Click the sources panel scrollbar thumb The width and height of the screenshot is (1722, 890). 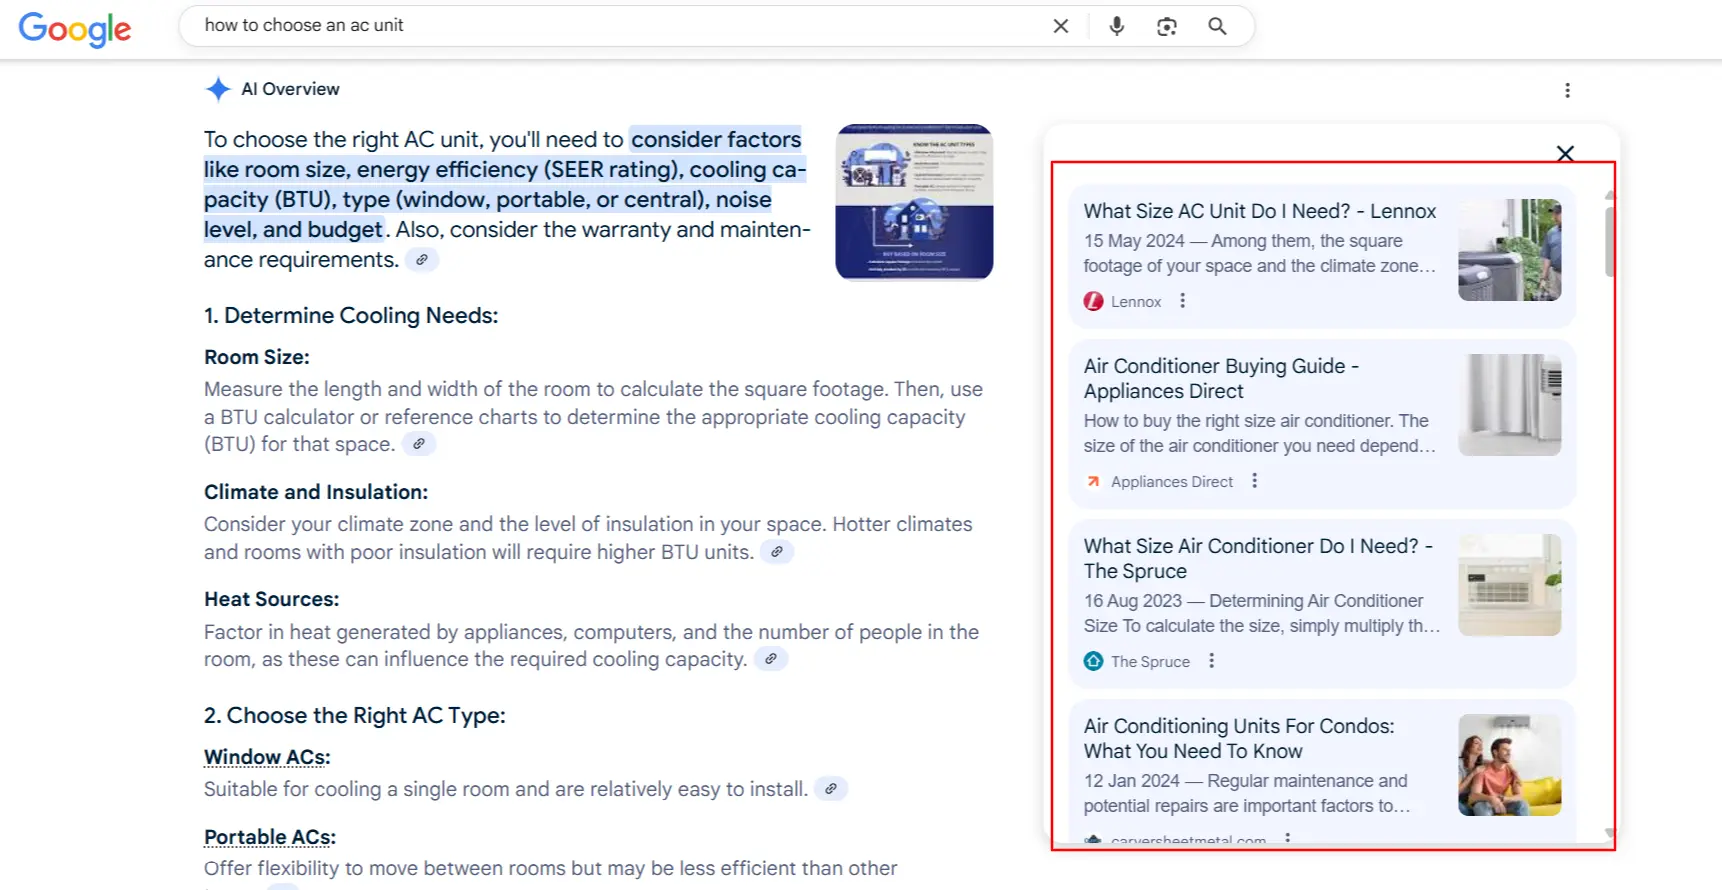tap(1609, 241)
